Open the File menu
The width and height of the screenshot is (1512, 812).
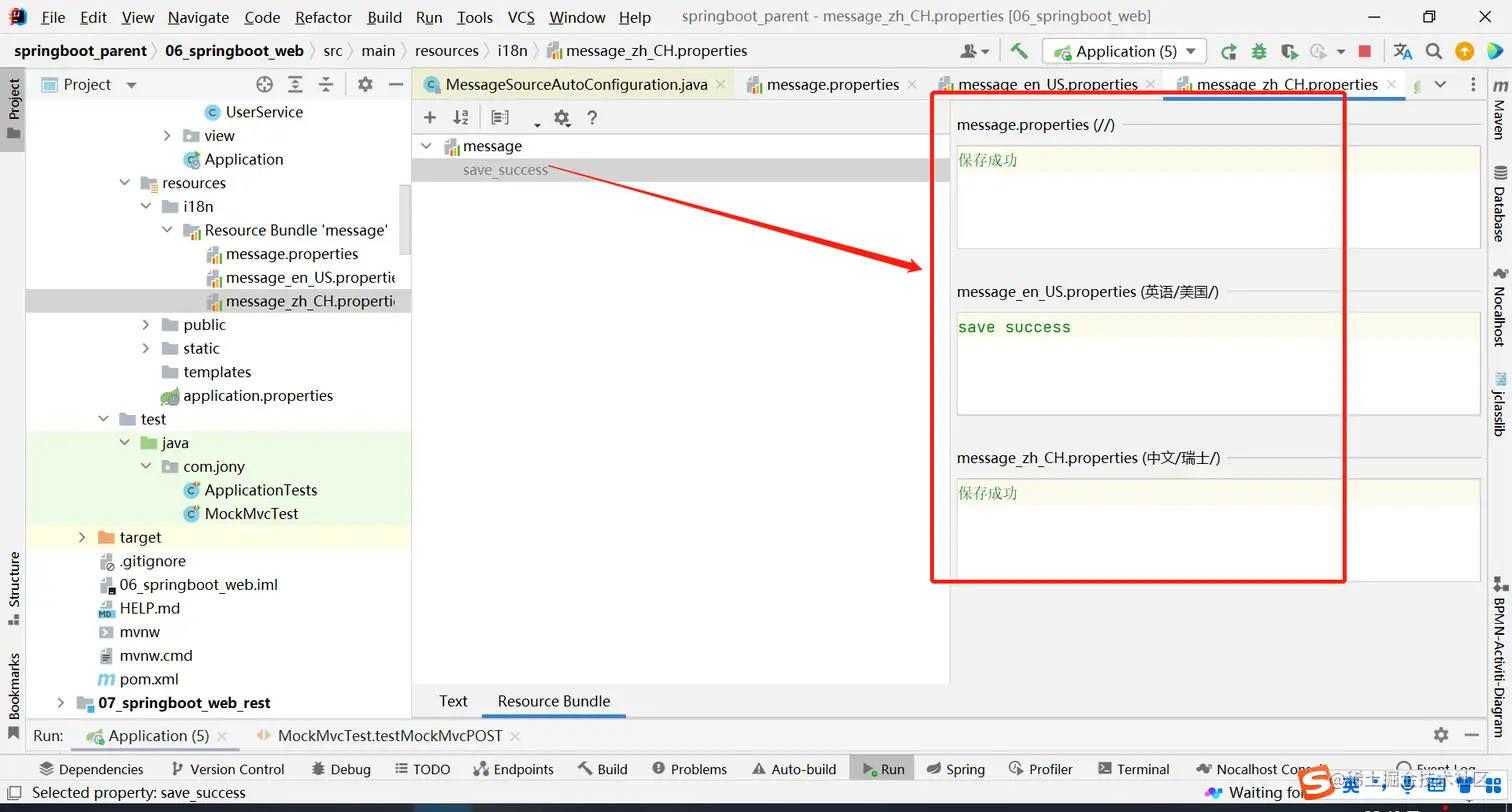pos(53,17)
